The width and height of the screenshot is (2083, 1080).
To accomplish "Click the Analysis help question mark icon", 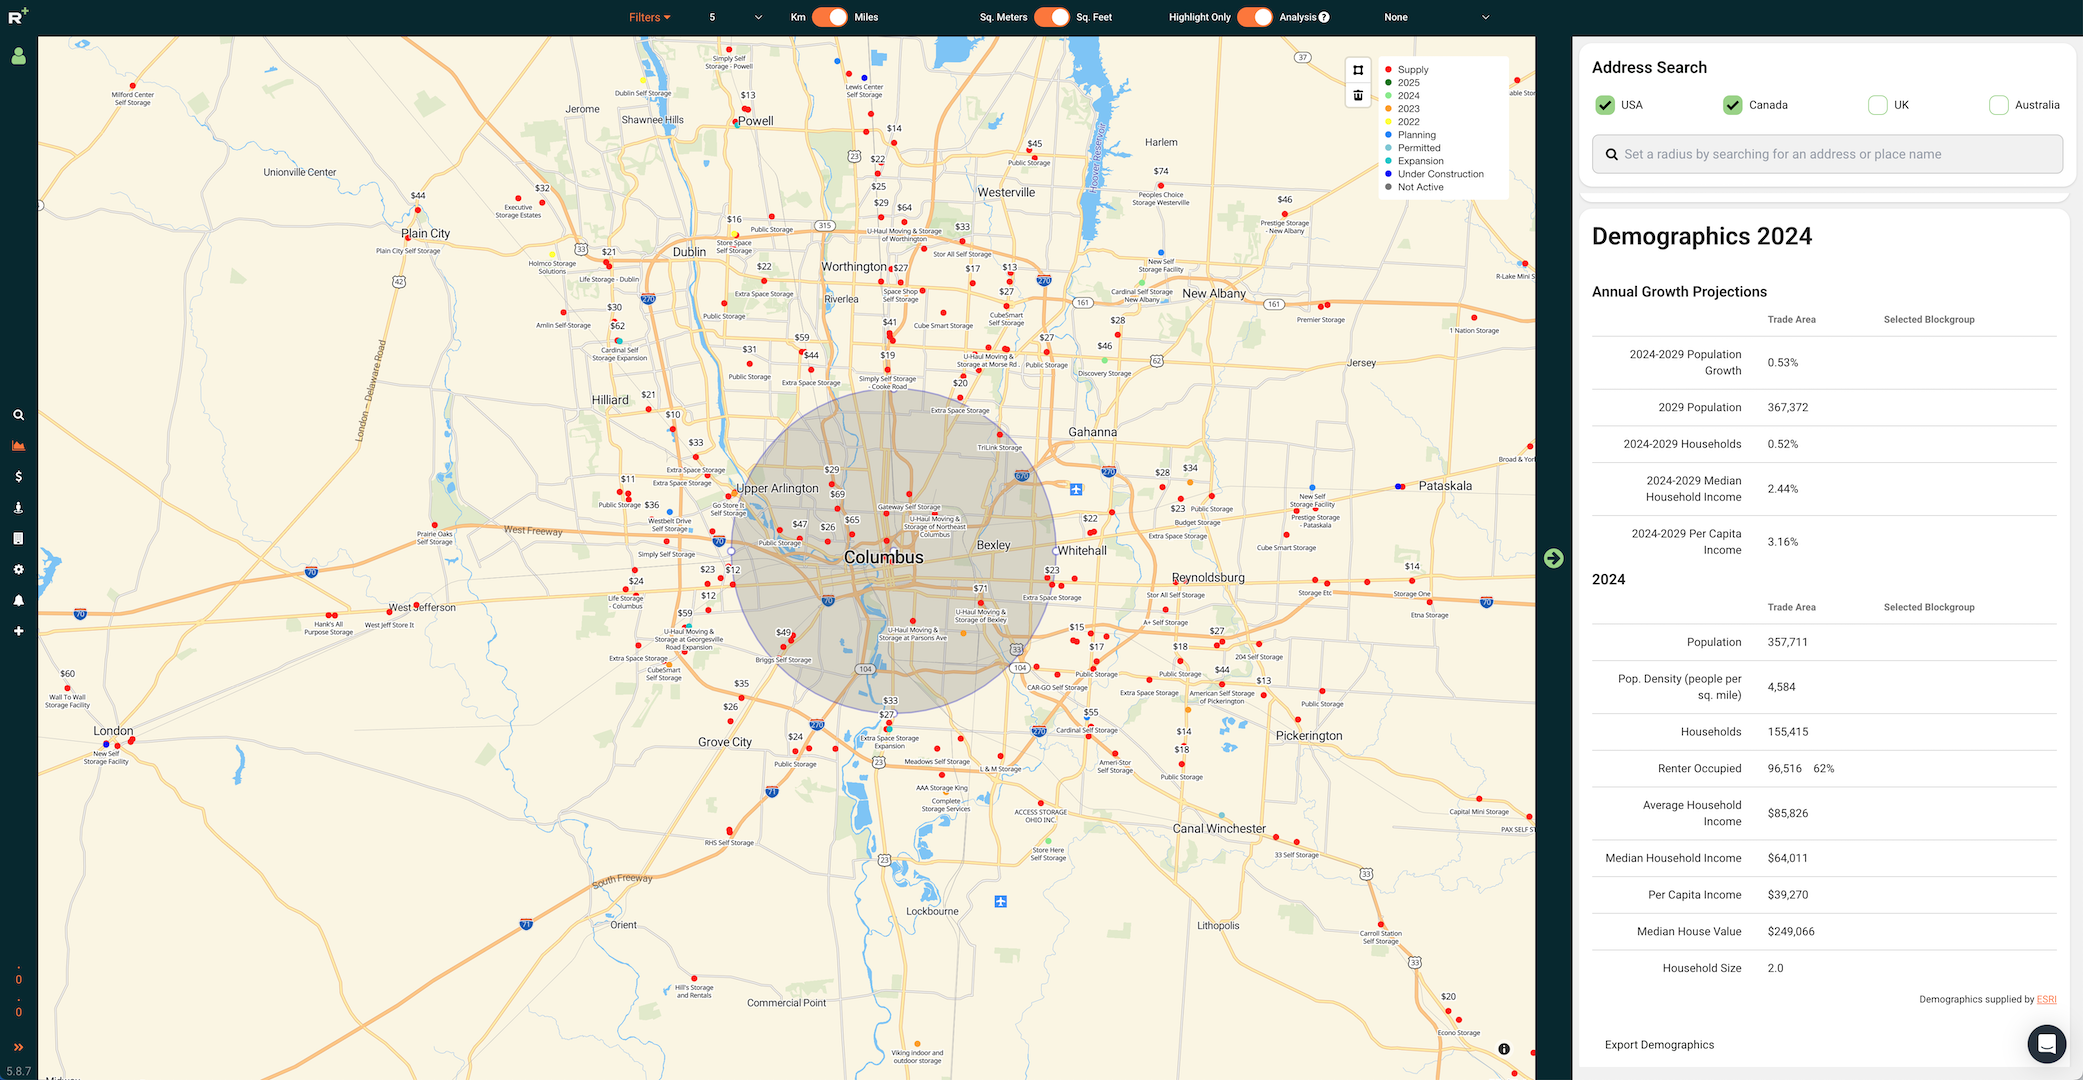I will (1324, 17).
